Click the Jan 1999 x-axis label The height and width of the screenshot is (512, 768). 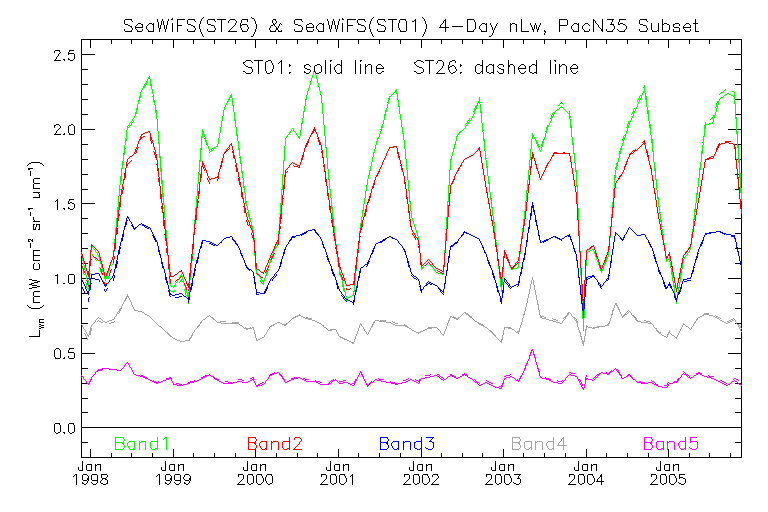click(173, 473)
